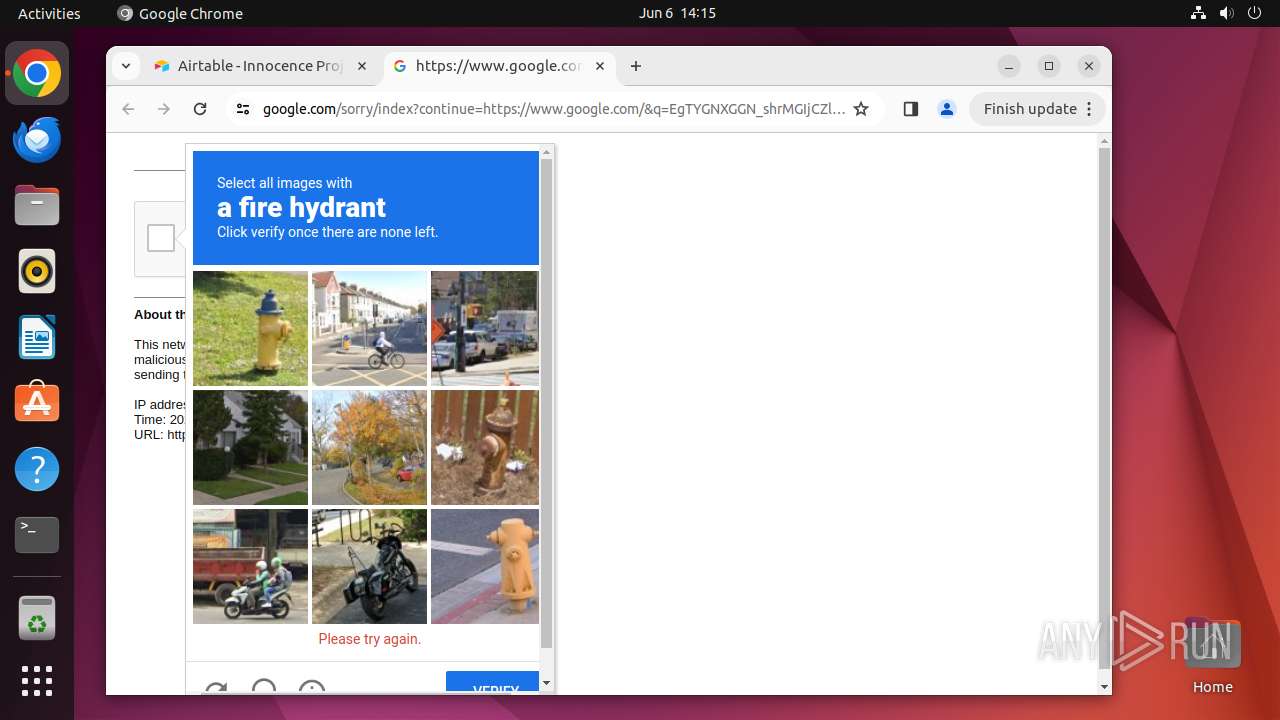This screenshot has height=720, width=1280.
Task: Bookmark this page with the star
Action: click(861, 109)
